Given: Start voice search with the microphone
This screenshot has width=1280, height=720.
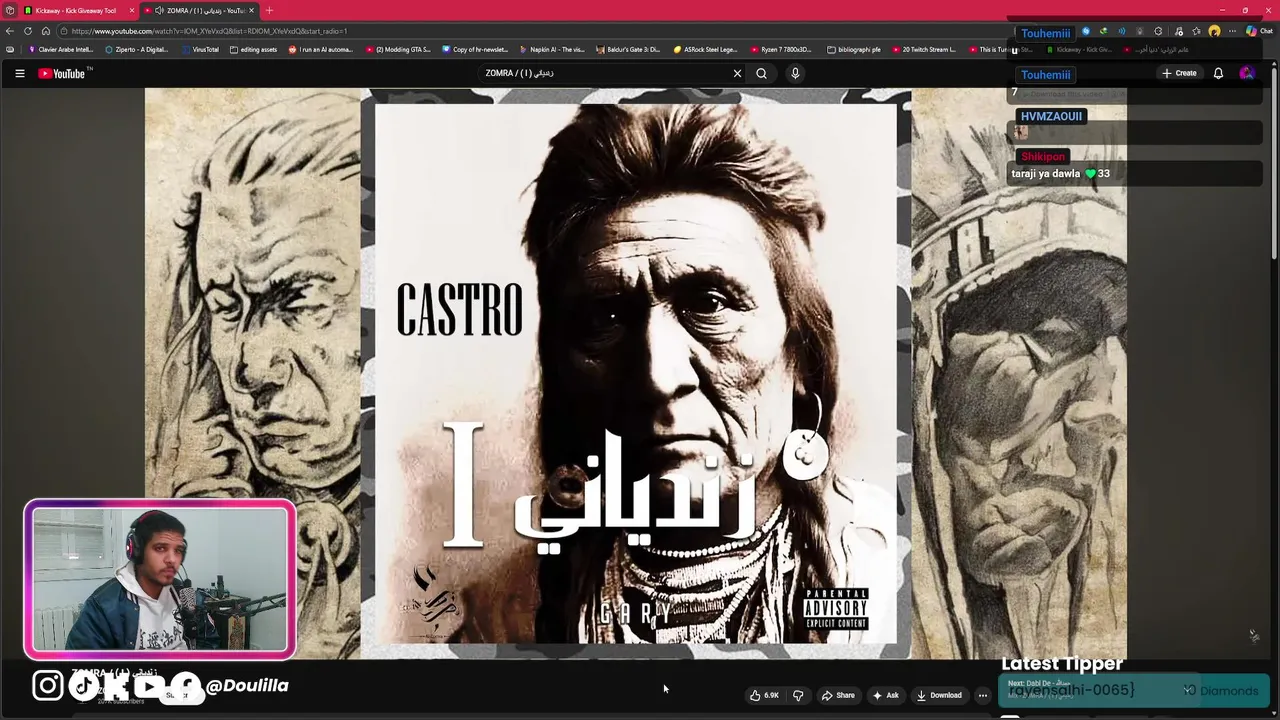Looking at the screenshot, I should (795, 73).
